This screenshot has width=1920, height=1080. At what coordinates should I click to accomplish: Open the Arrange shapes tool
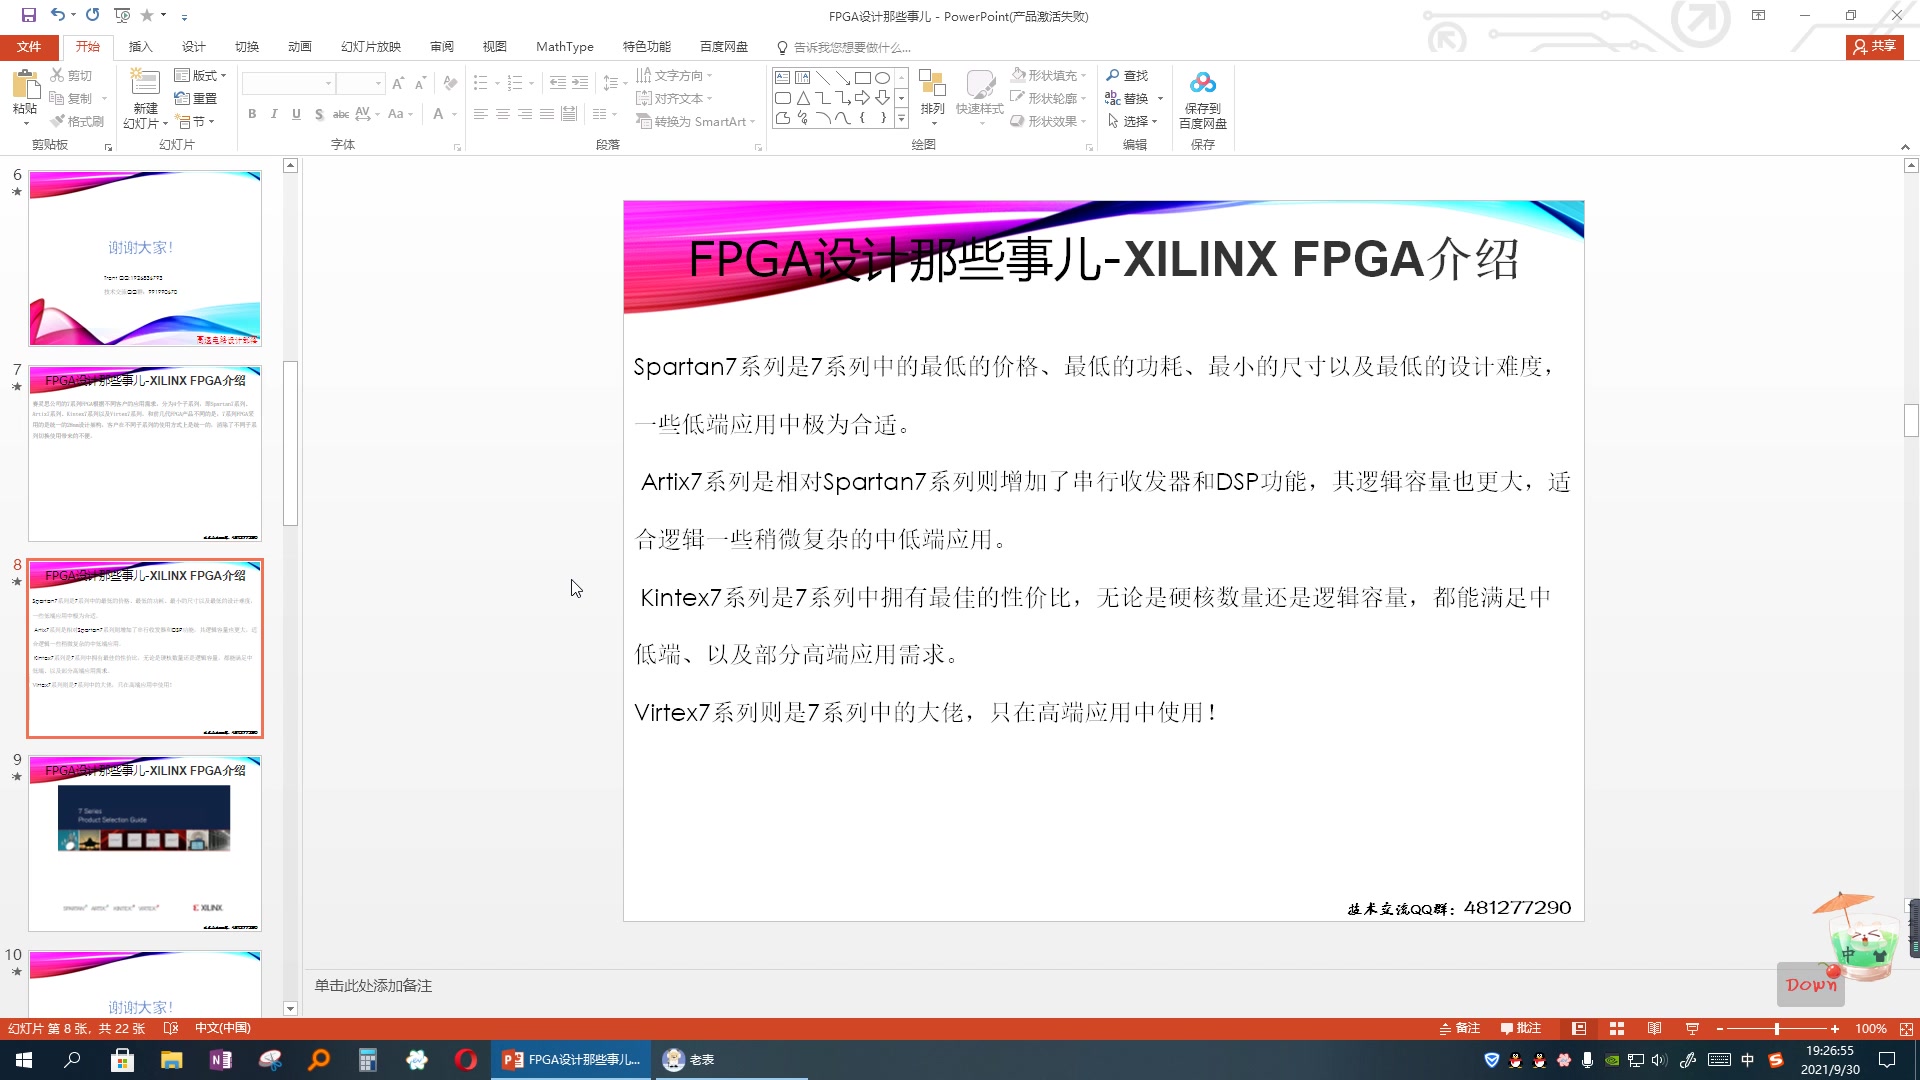(932, 95)
